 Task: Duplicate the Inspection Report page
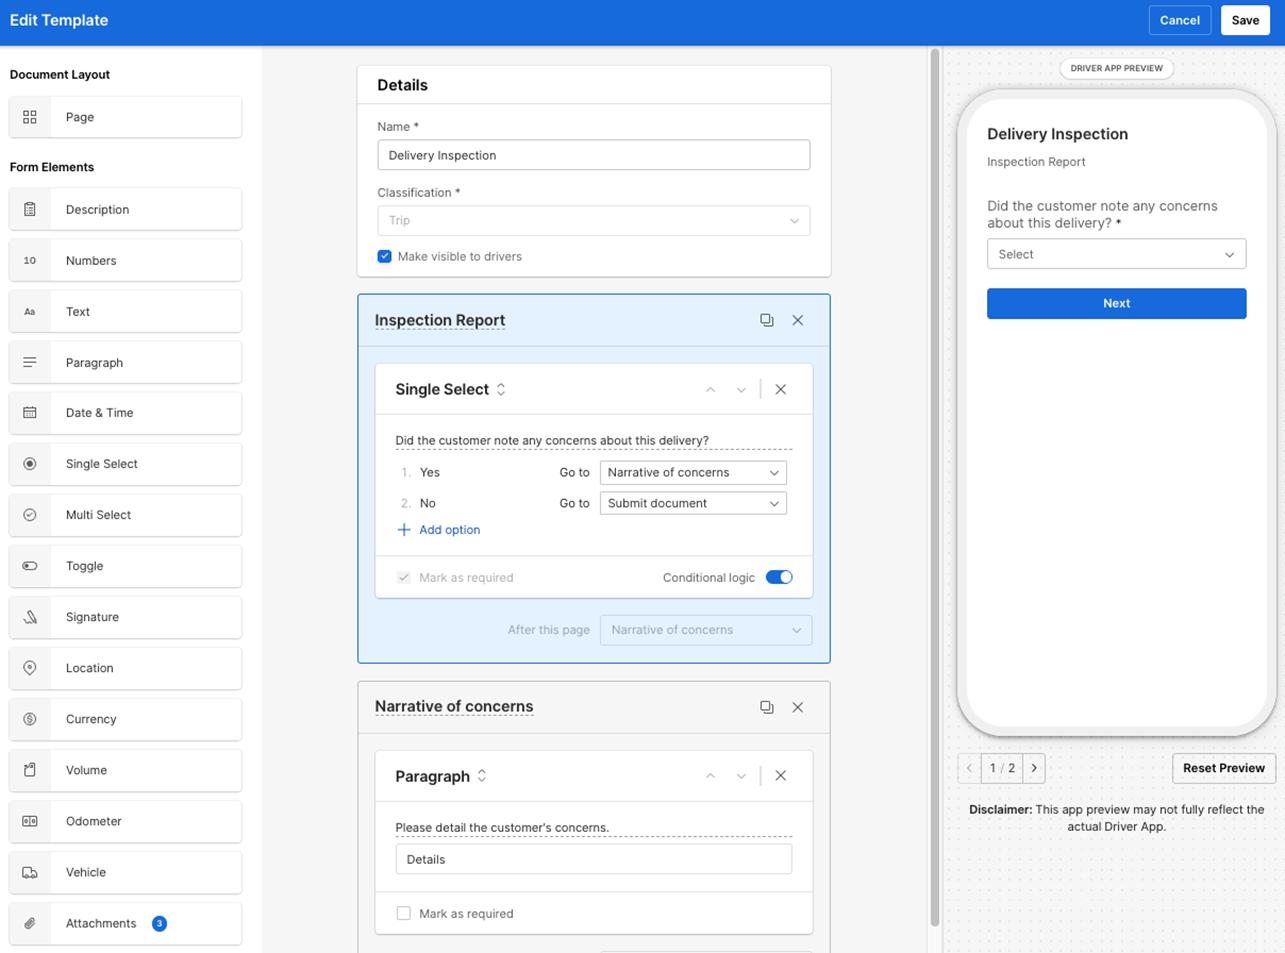pyautogui.click(x=767, y=320)
